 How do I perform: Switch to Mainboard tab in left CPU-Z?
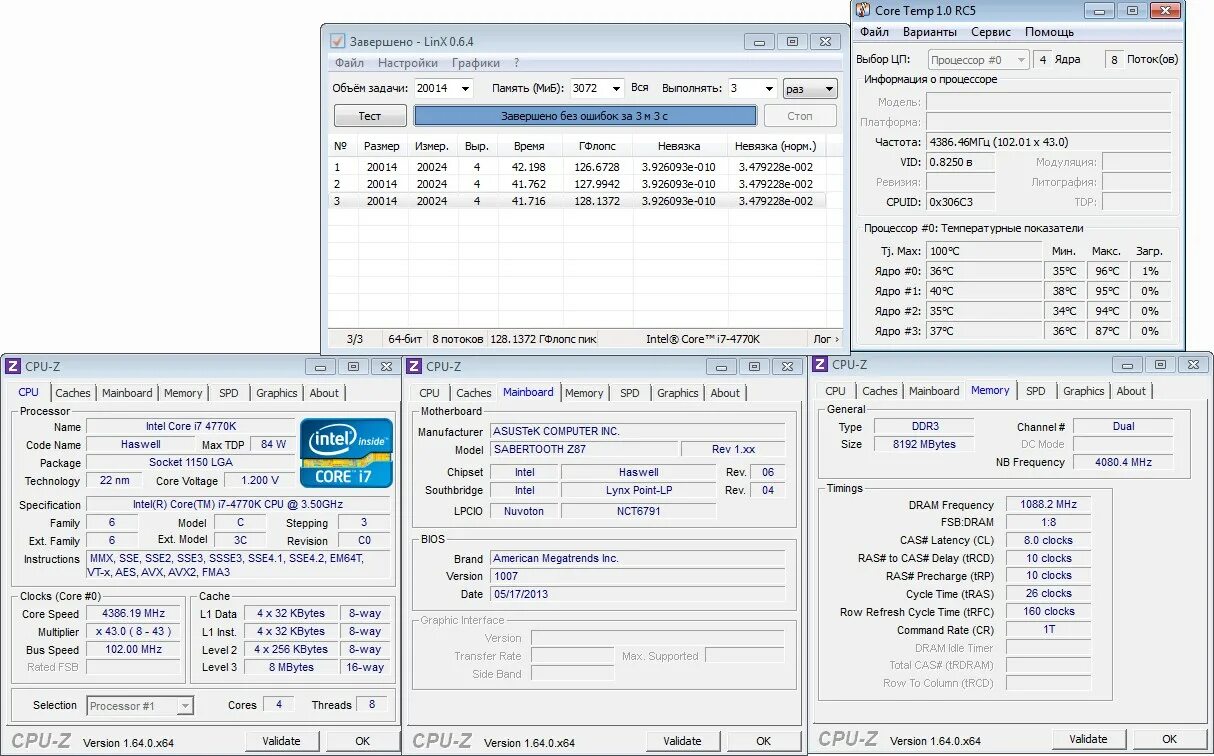tap(127, 393)
